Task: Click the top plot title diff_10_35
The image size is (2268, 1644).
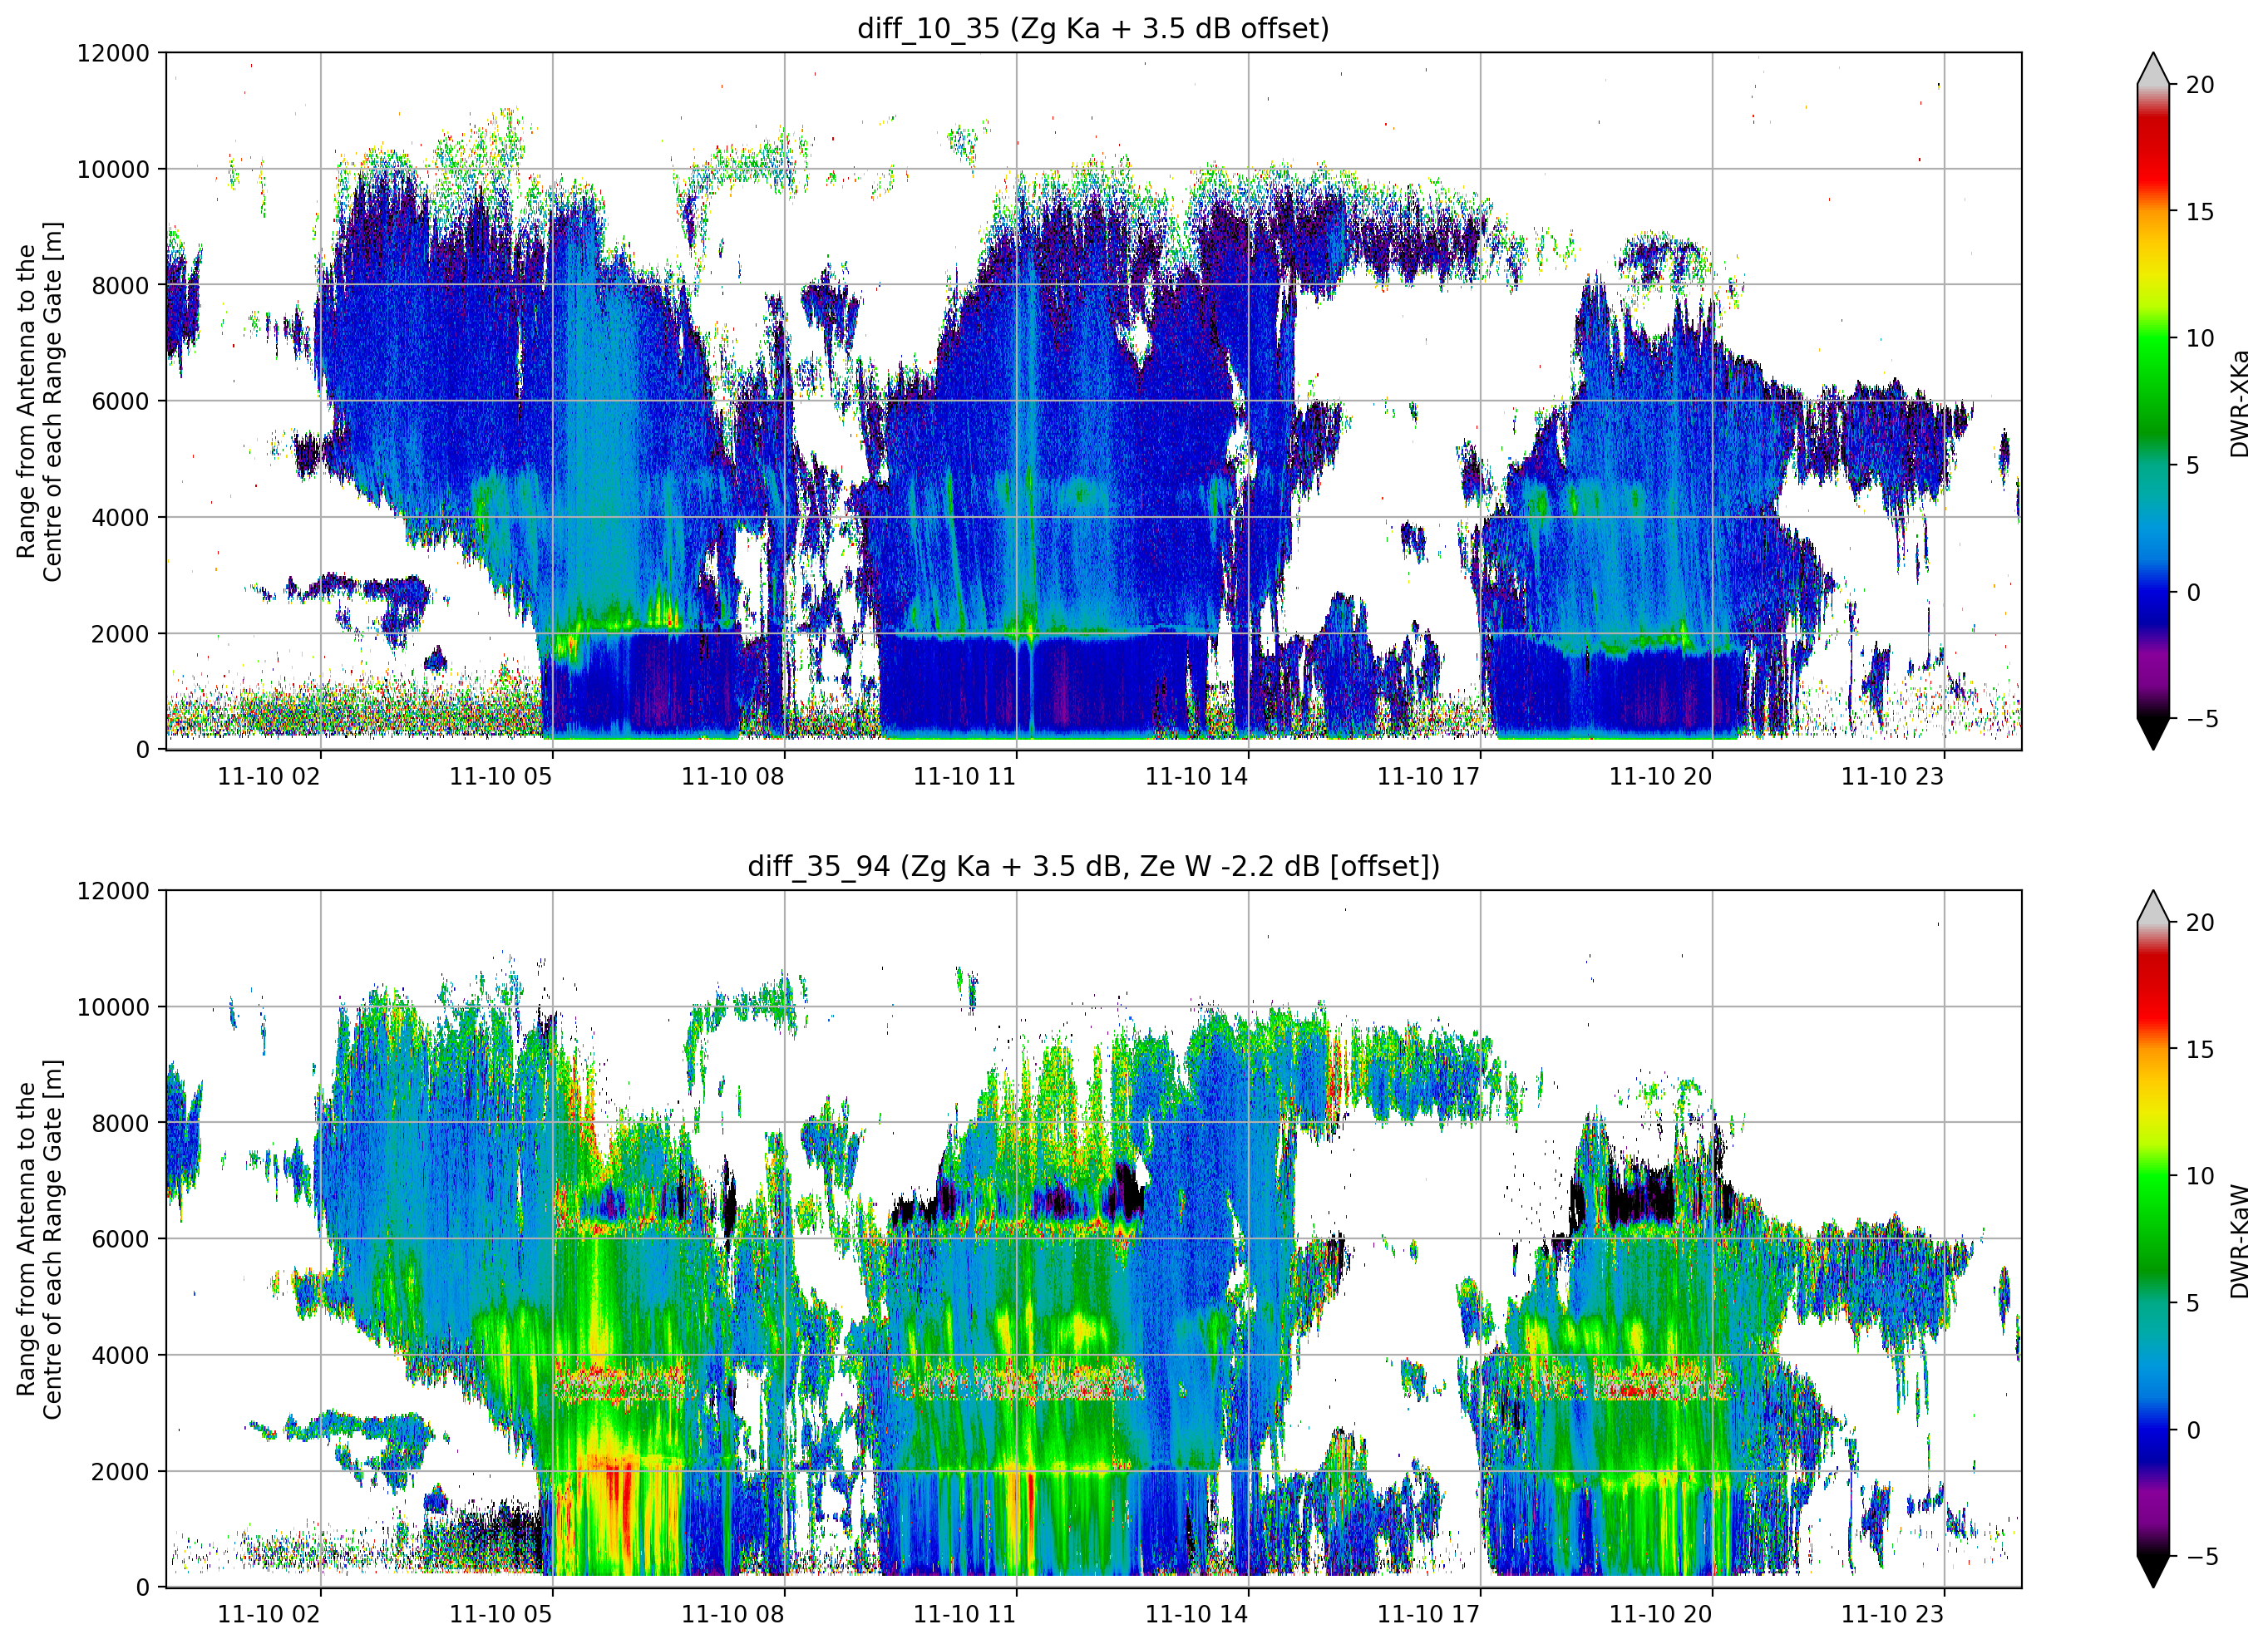Action: tap(1093, 28)
